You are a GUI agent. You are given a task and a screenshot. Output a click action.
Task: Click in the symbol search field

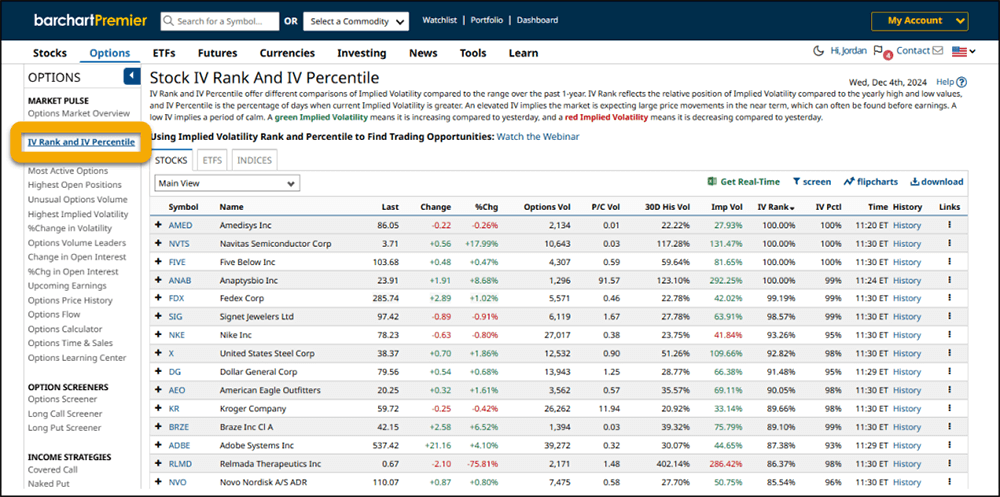tap(220, 21)
